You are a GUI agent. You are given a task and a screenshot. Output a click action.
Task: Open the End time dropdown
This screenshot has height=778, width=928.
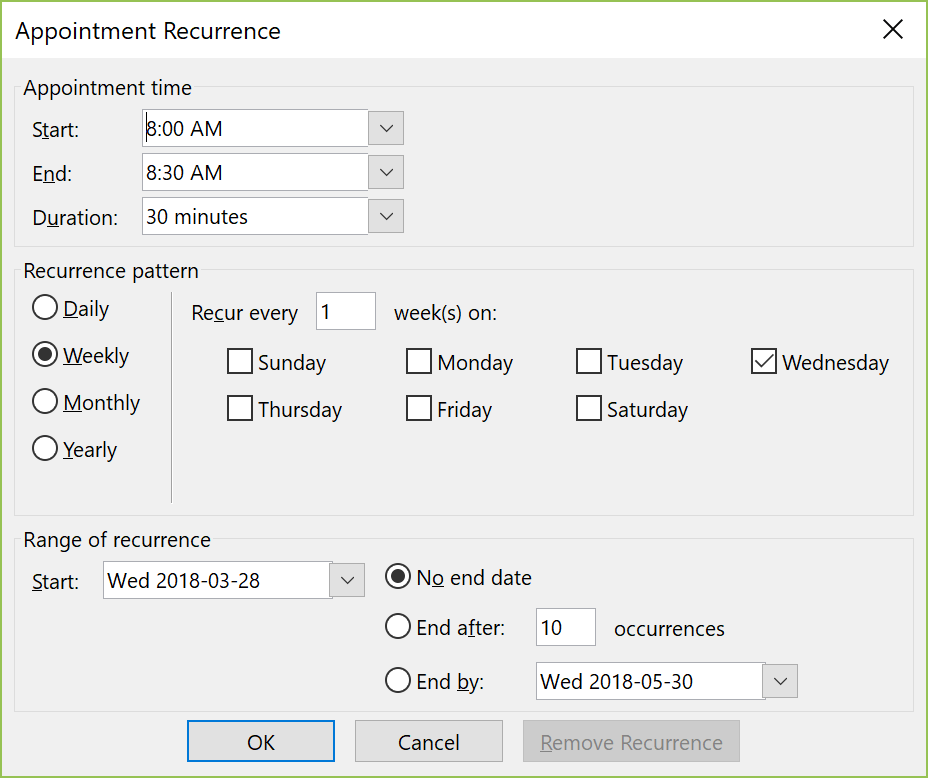(x=386, y=172)
